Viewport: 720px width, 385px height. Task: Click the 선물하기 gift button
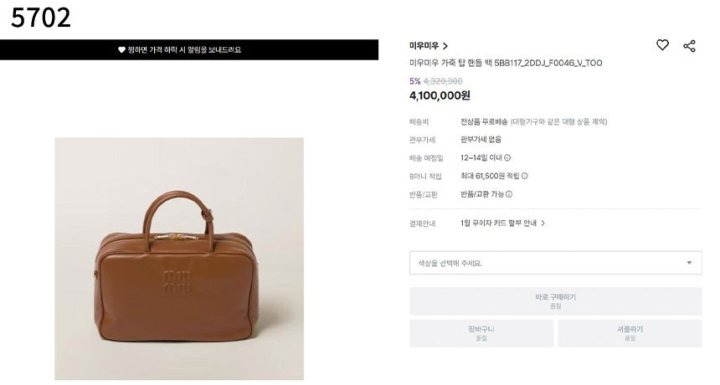[630, 333]
